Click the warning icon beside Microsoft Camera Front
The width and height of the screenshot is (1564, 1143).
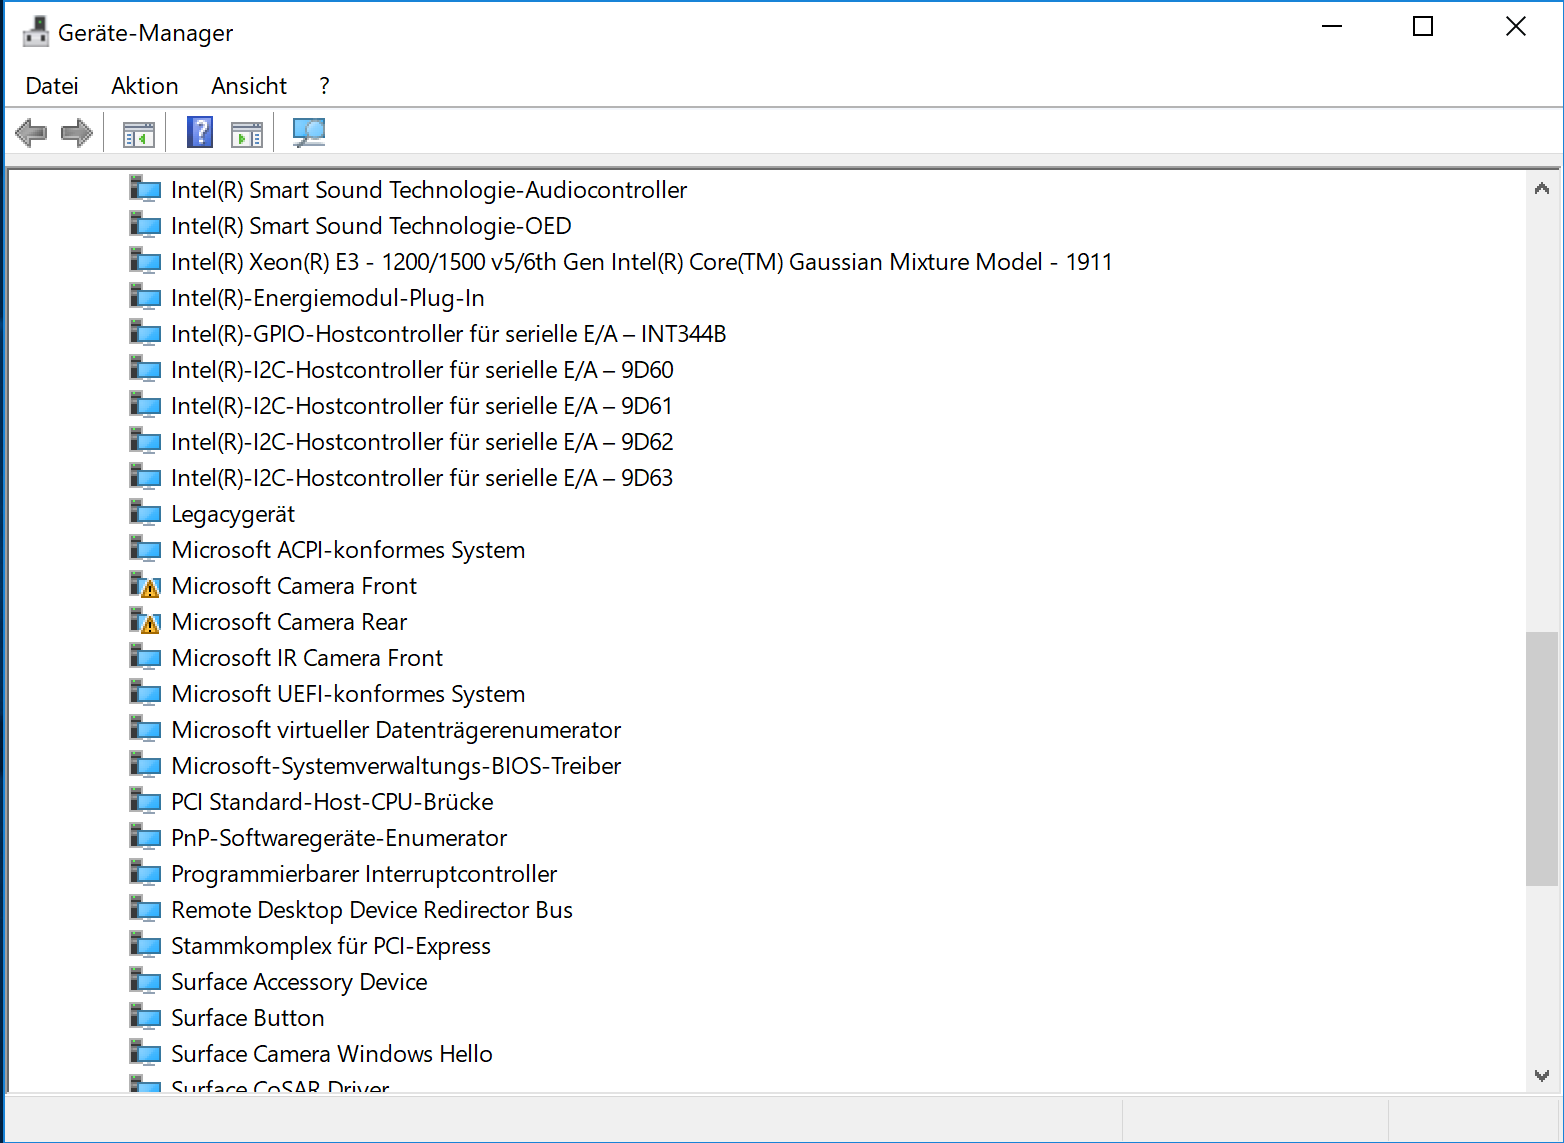tap(145, 585)
